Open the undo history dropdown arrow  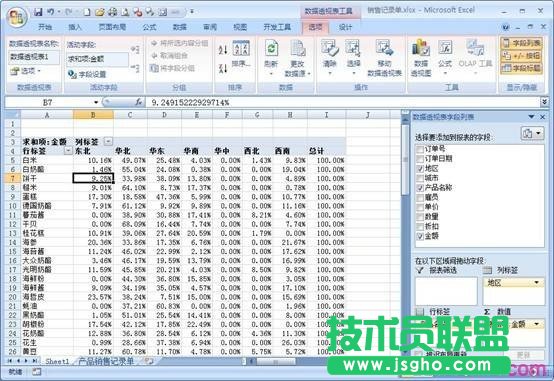[x=59, y=12]
